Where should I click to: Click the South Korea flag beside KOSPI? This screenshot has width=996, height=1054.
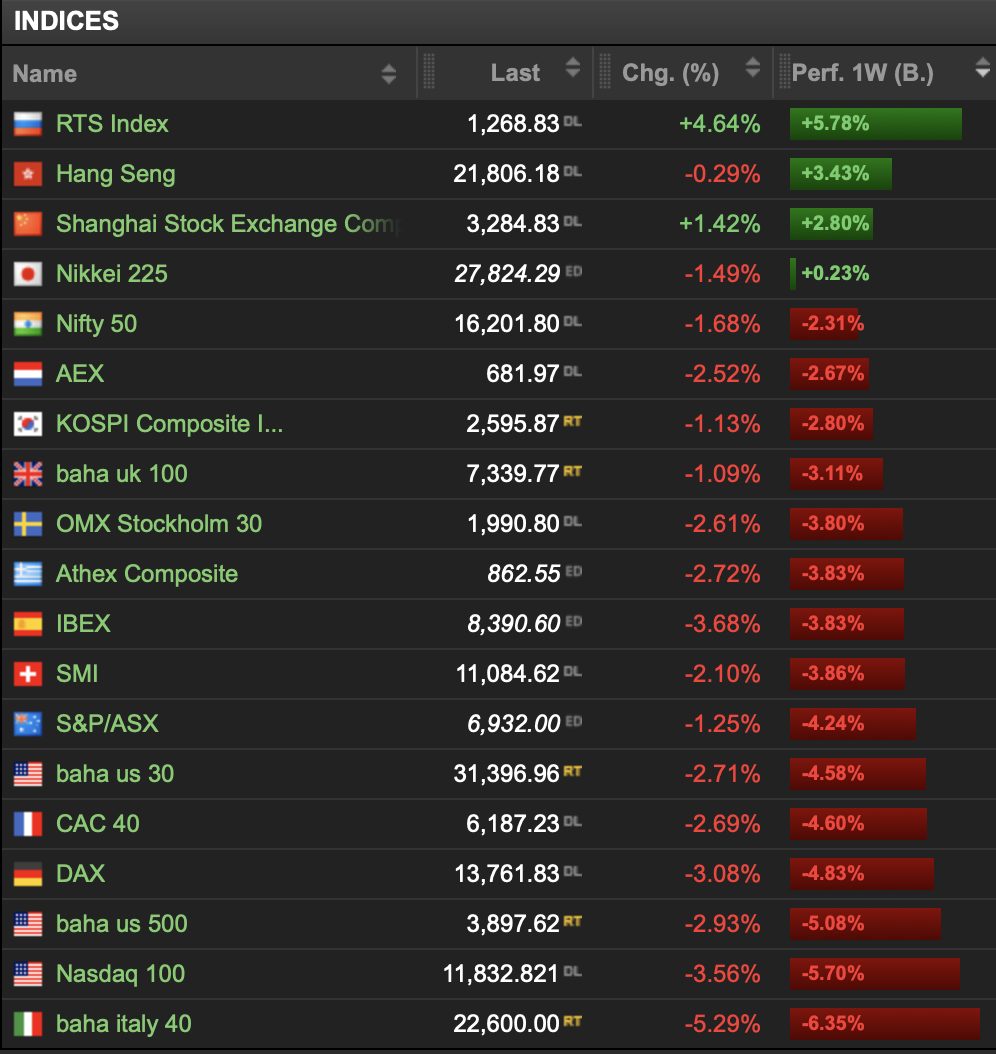coord(28,423)
